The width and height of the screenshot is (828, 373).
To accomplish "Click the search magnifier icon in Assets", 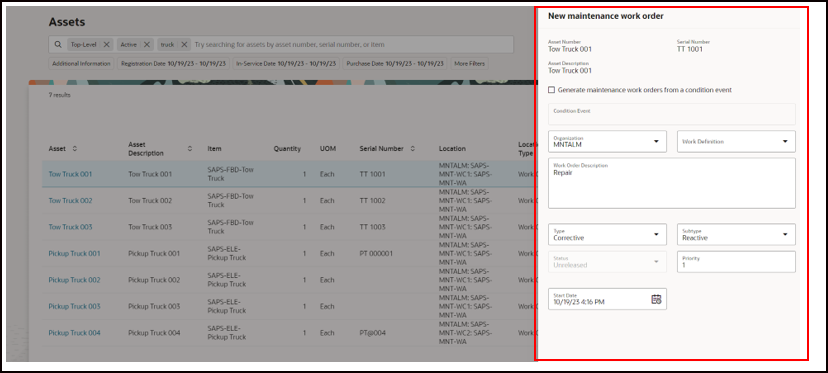I will [58, 45].
